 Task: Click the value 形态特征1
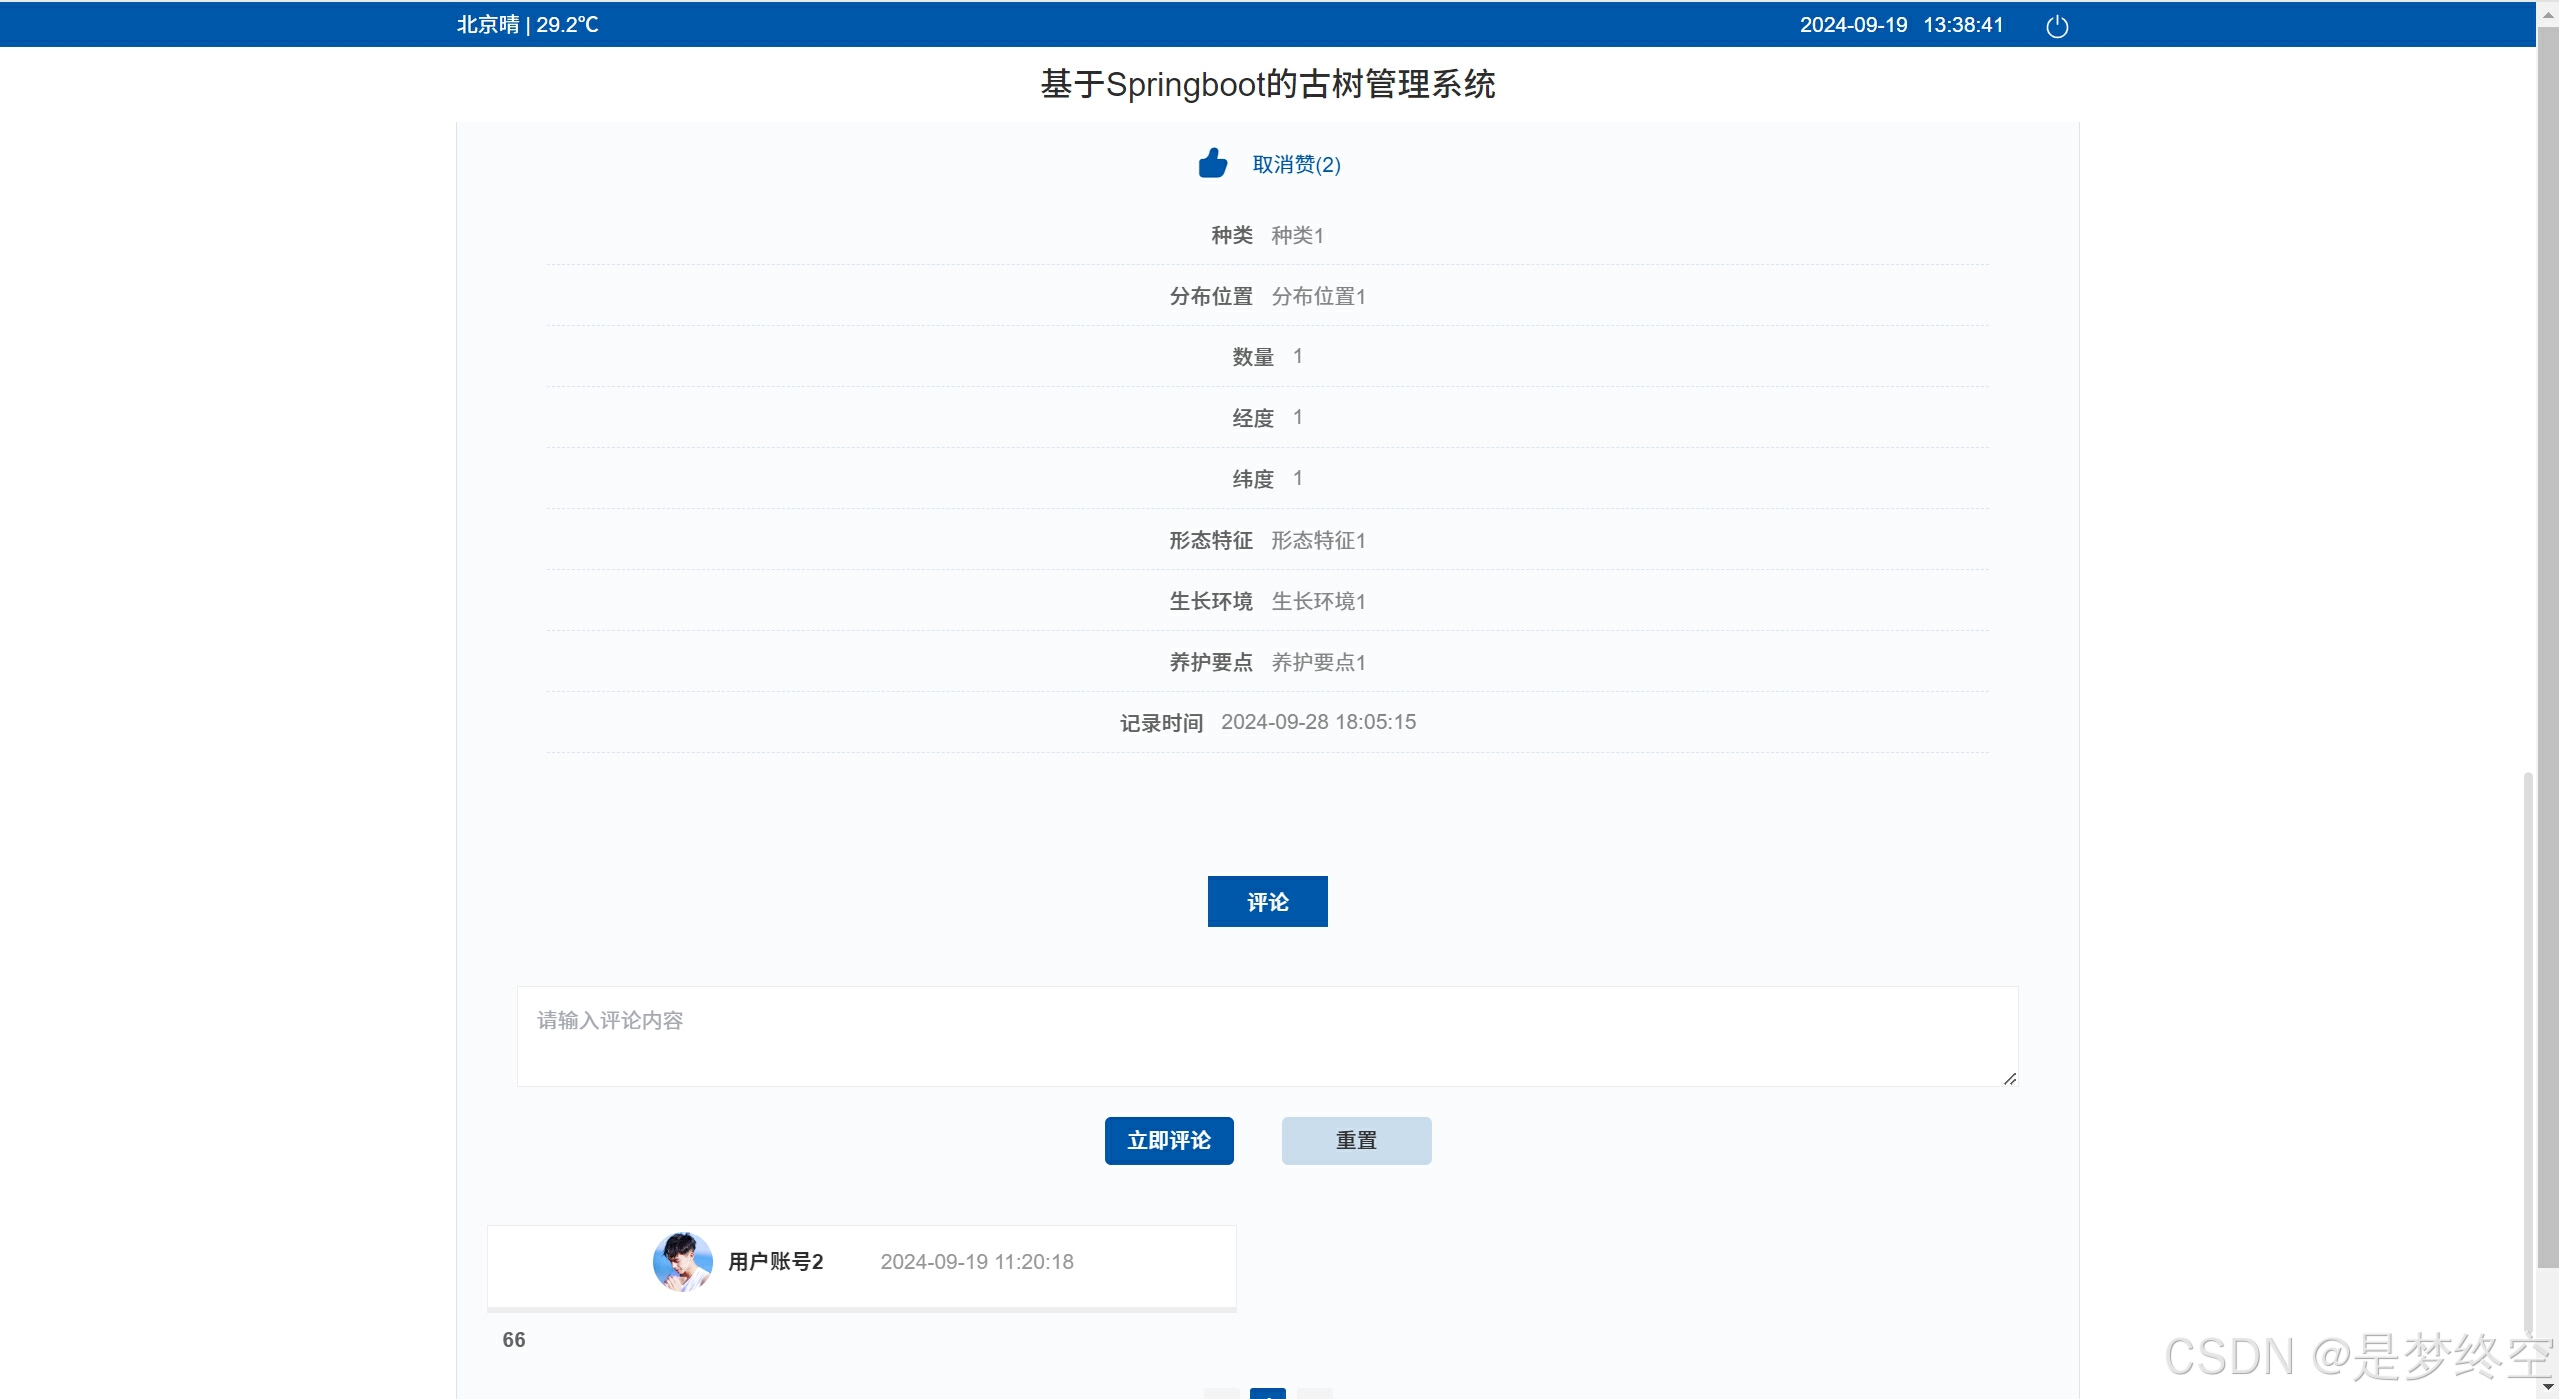[x=1318, y=540]
